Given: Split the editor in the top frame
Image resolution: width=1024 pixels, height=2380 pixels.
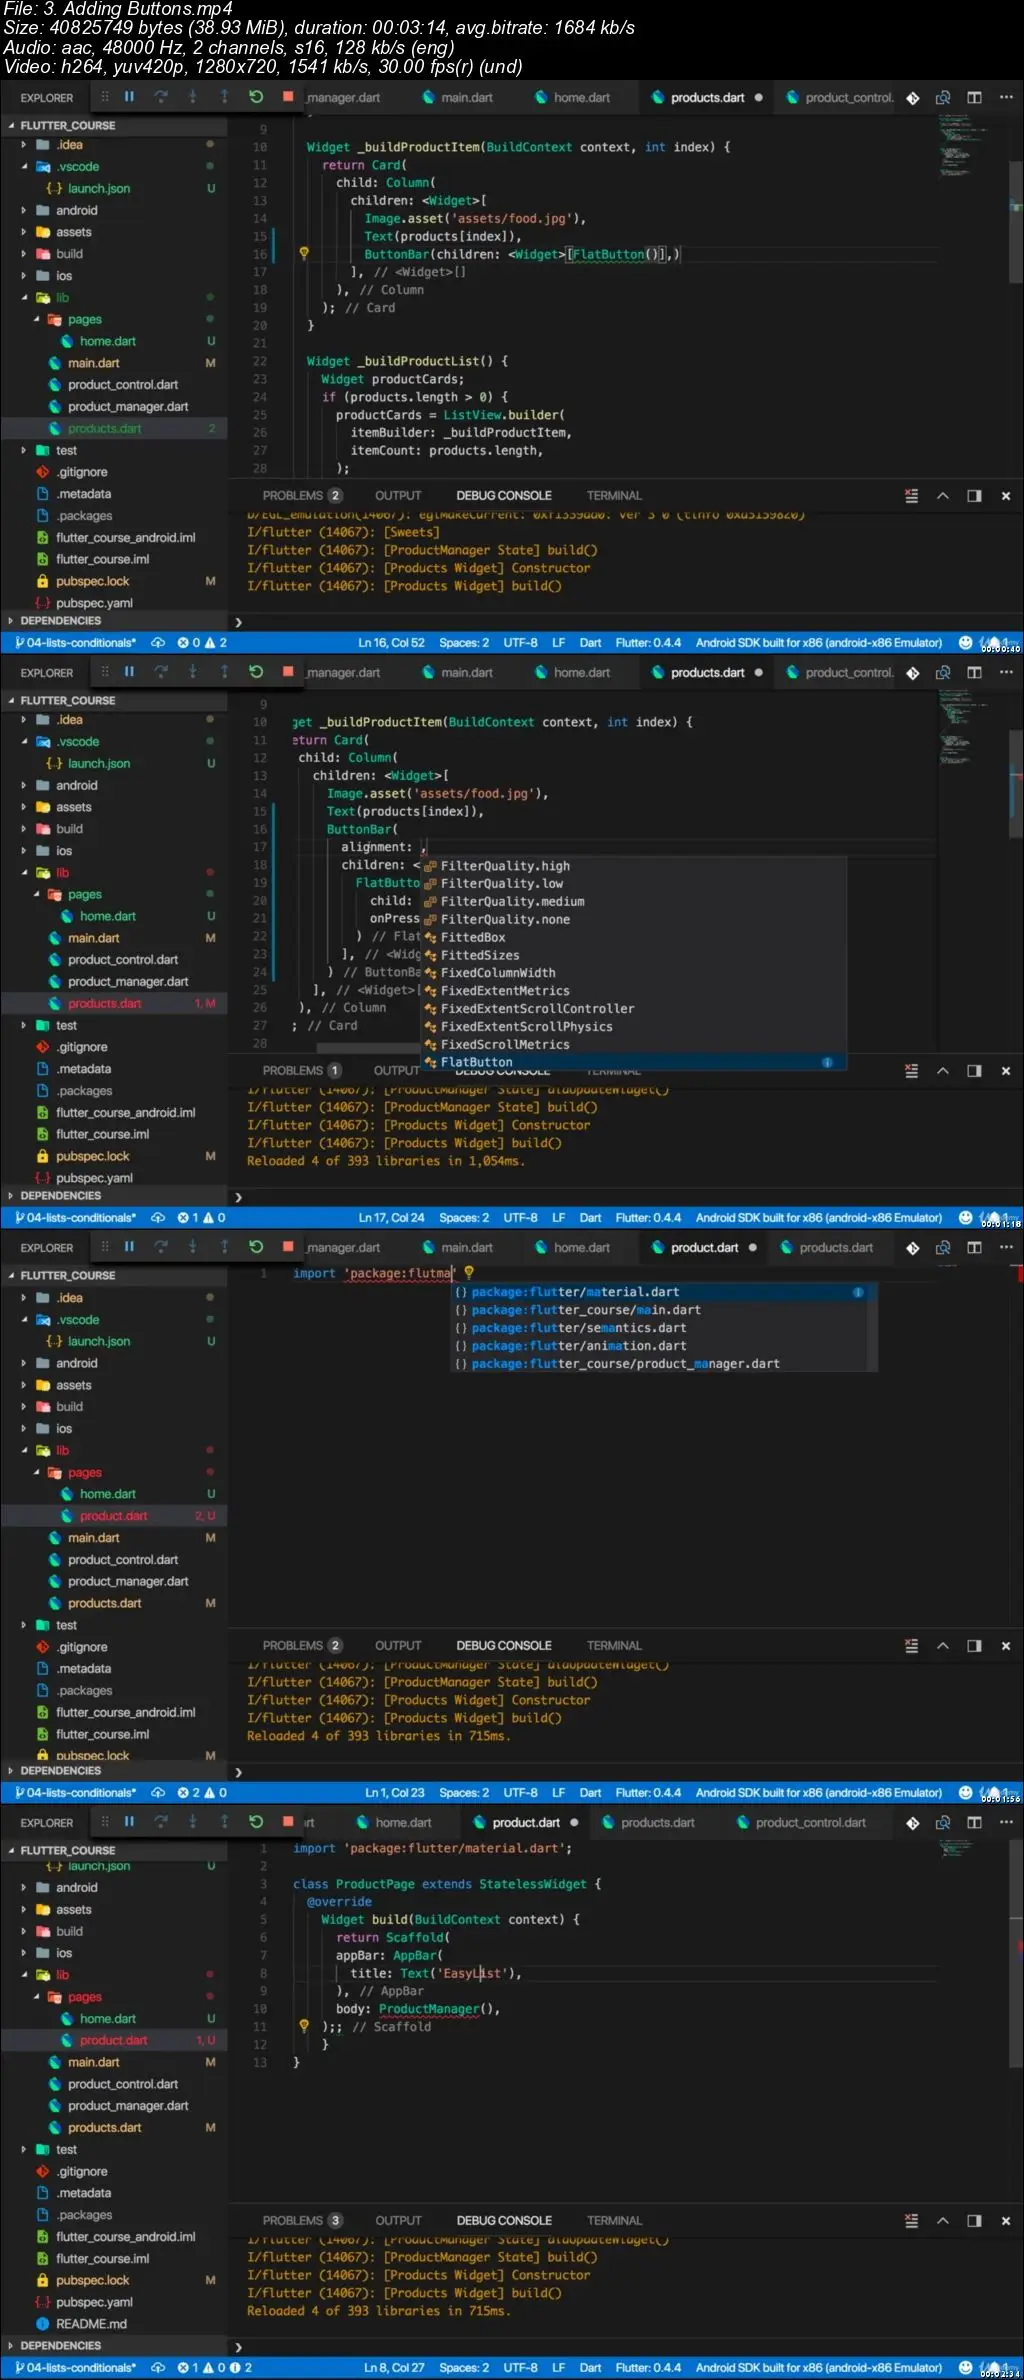Looking at the screenshot, I should pyautogui.click(x=974, y=98).
